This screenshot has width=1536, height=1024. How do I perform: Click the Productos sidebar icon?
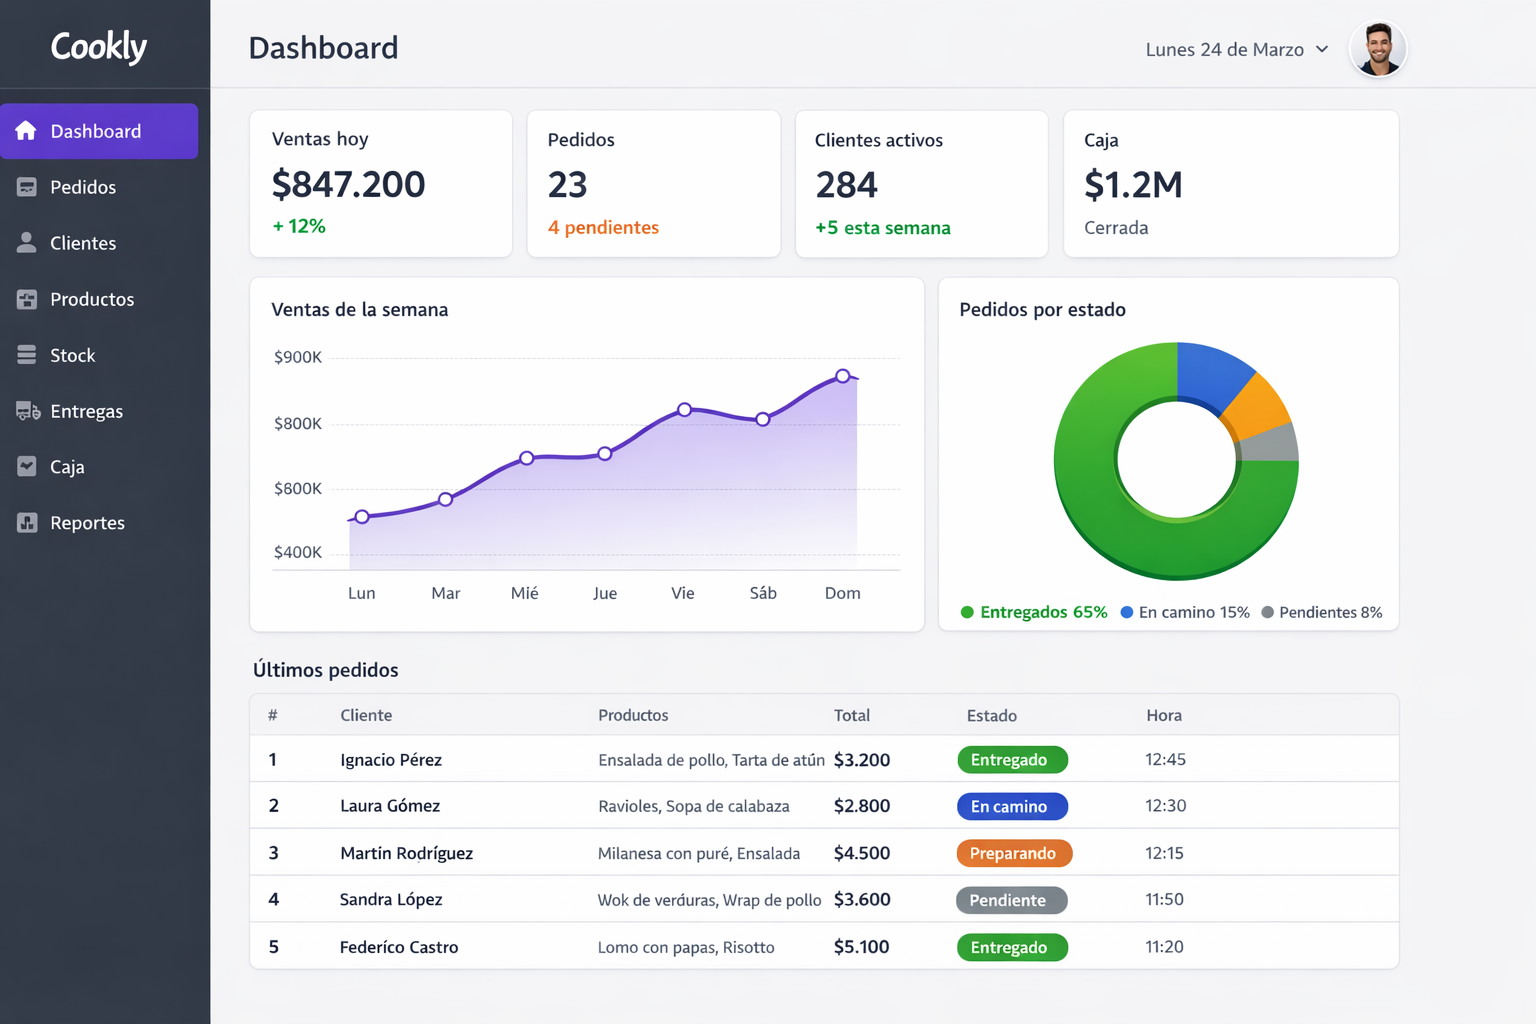tap(27, 299)
